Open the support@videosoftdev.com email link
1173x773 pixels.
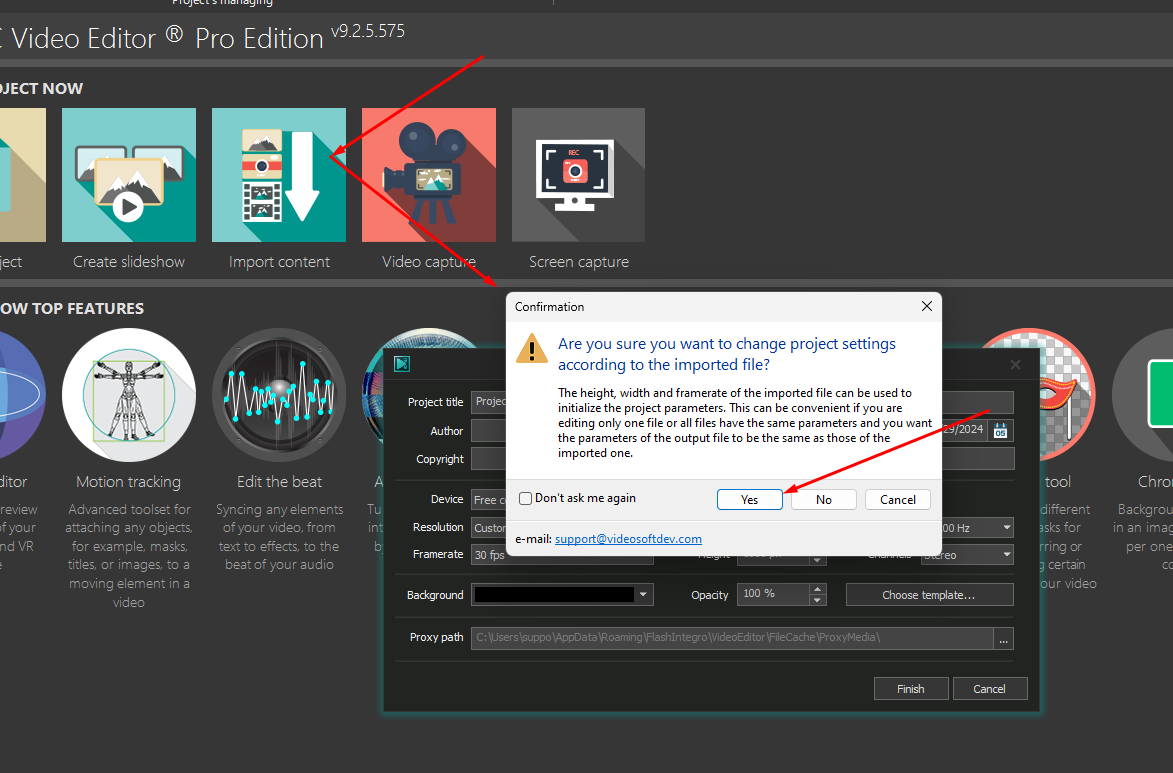click(x=628, y=539)
